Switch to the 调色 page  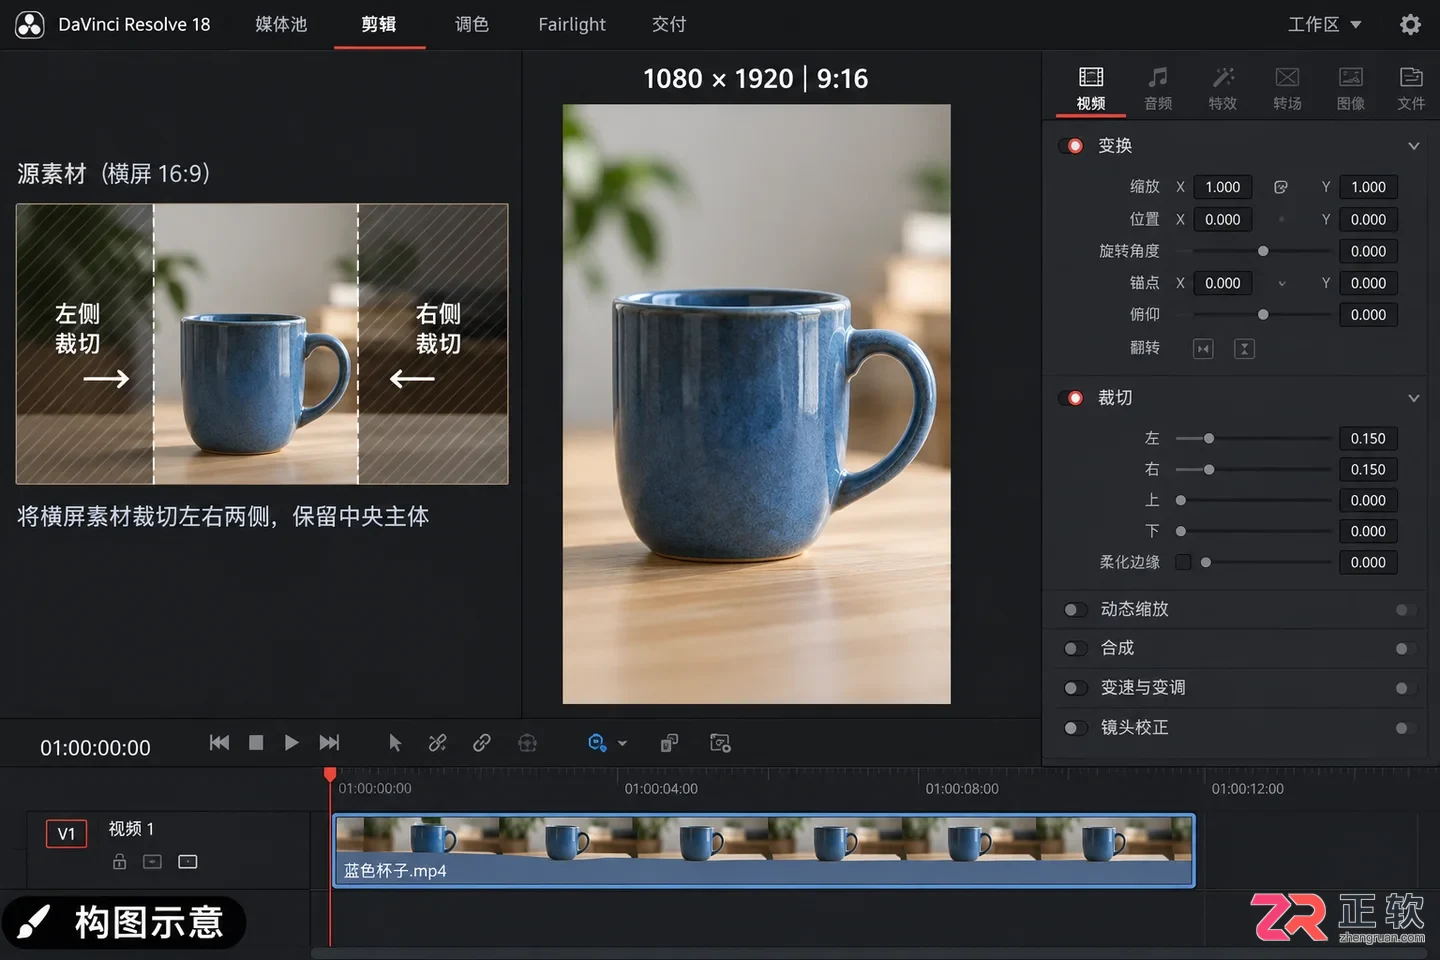click(x=472, y=24)
